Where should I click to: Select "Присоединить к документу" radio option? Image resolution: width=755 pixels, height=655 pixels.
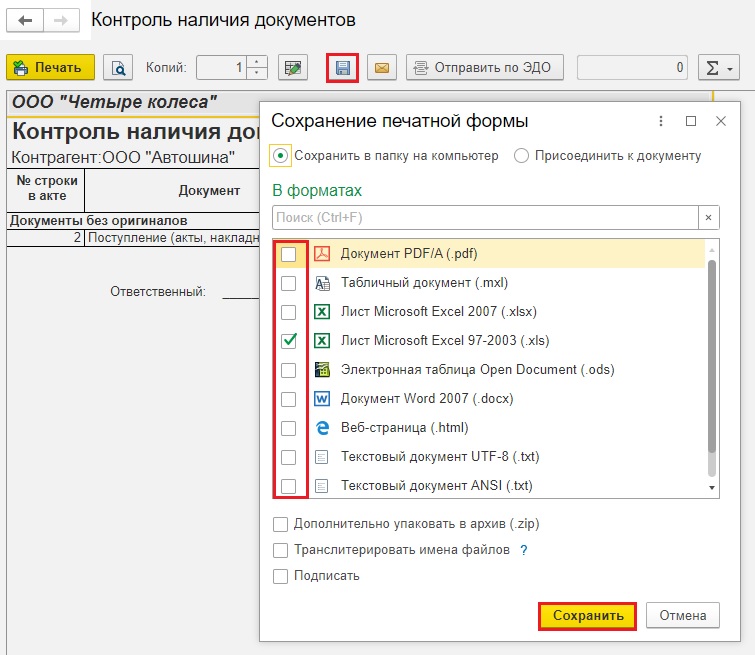pyautogui.click(x=521, y=156)
